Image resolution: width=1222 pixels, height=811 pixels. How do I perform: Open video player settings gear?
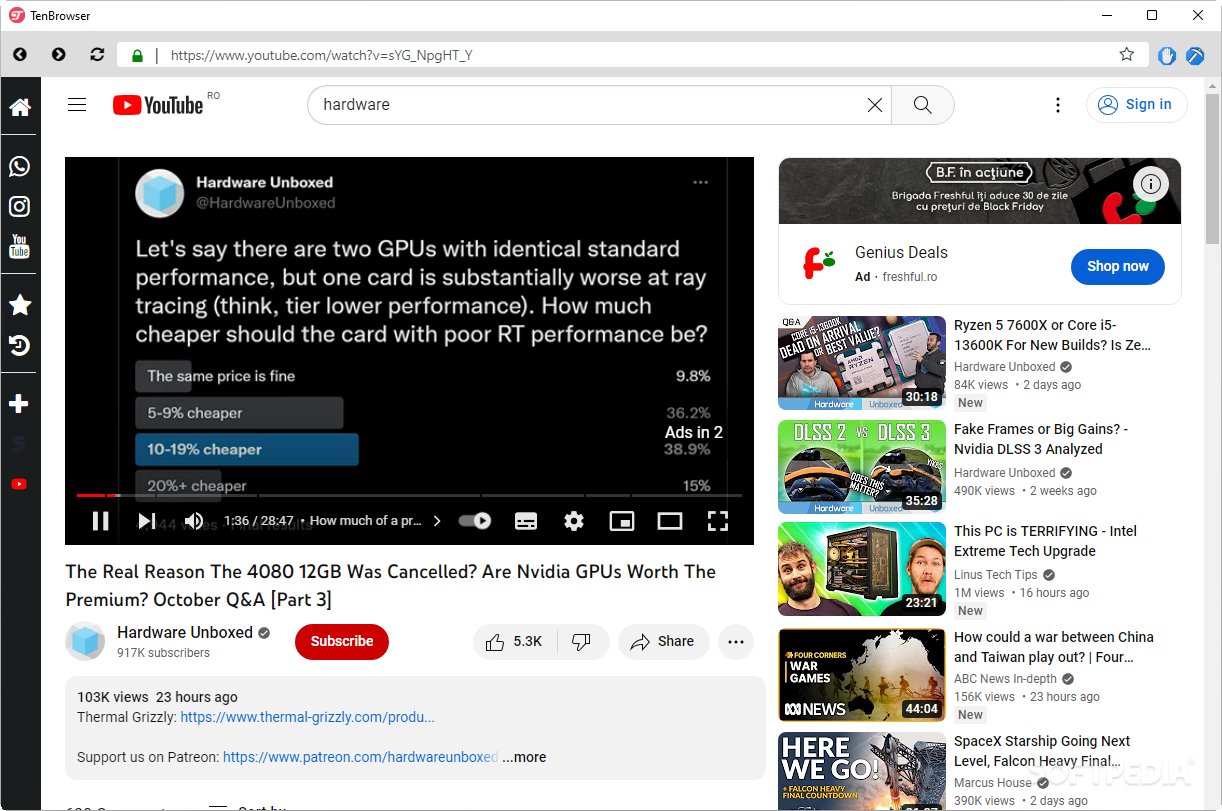[574, 520]
